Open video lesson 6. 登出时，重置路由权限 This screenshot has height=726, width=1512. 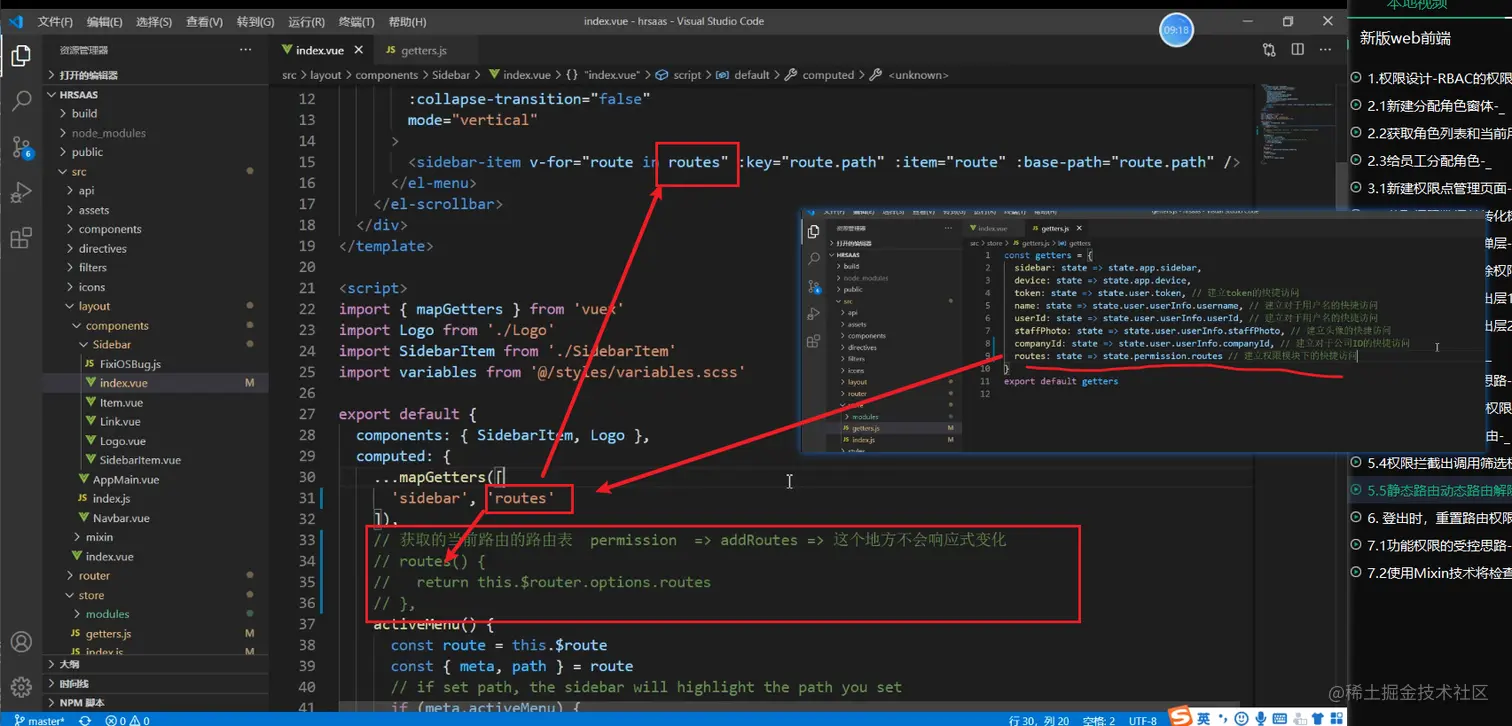[1430, 517]
